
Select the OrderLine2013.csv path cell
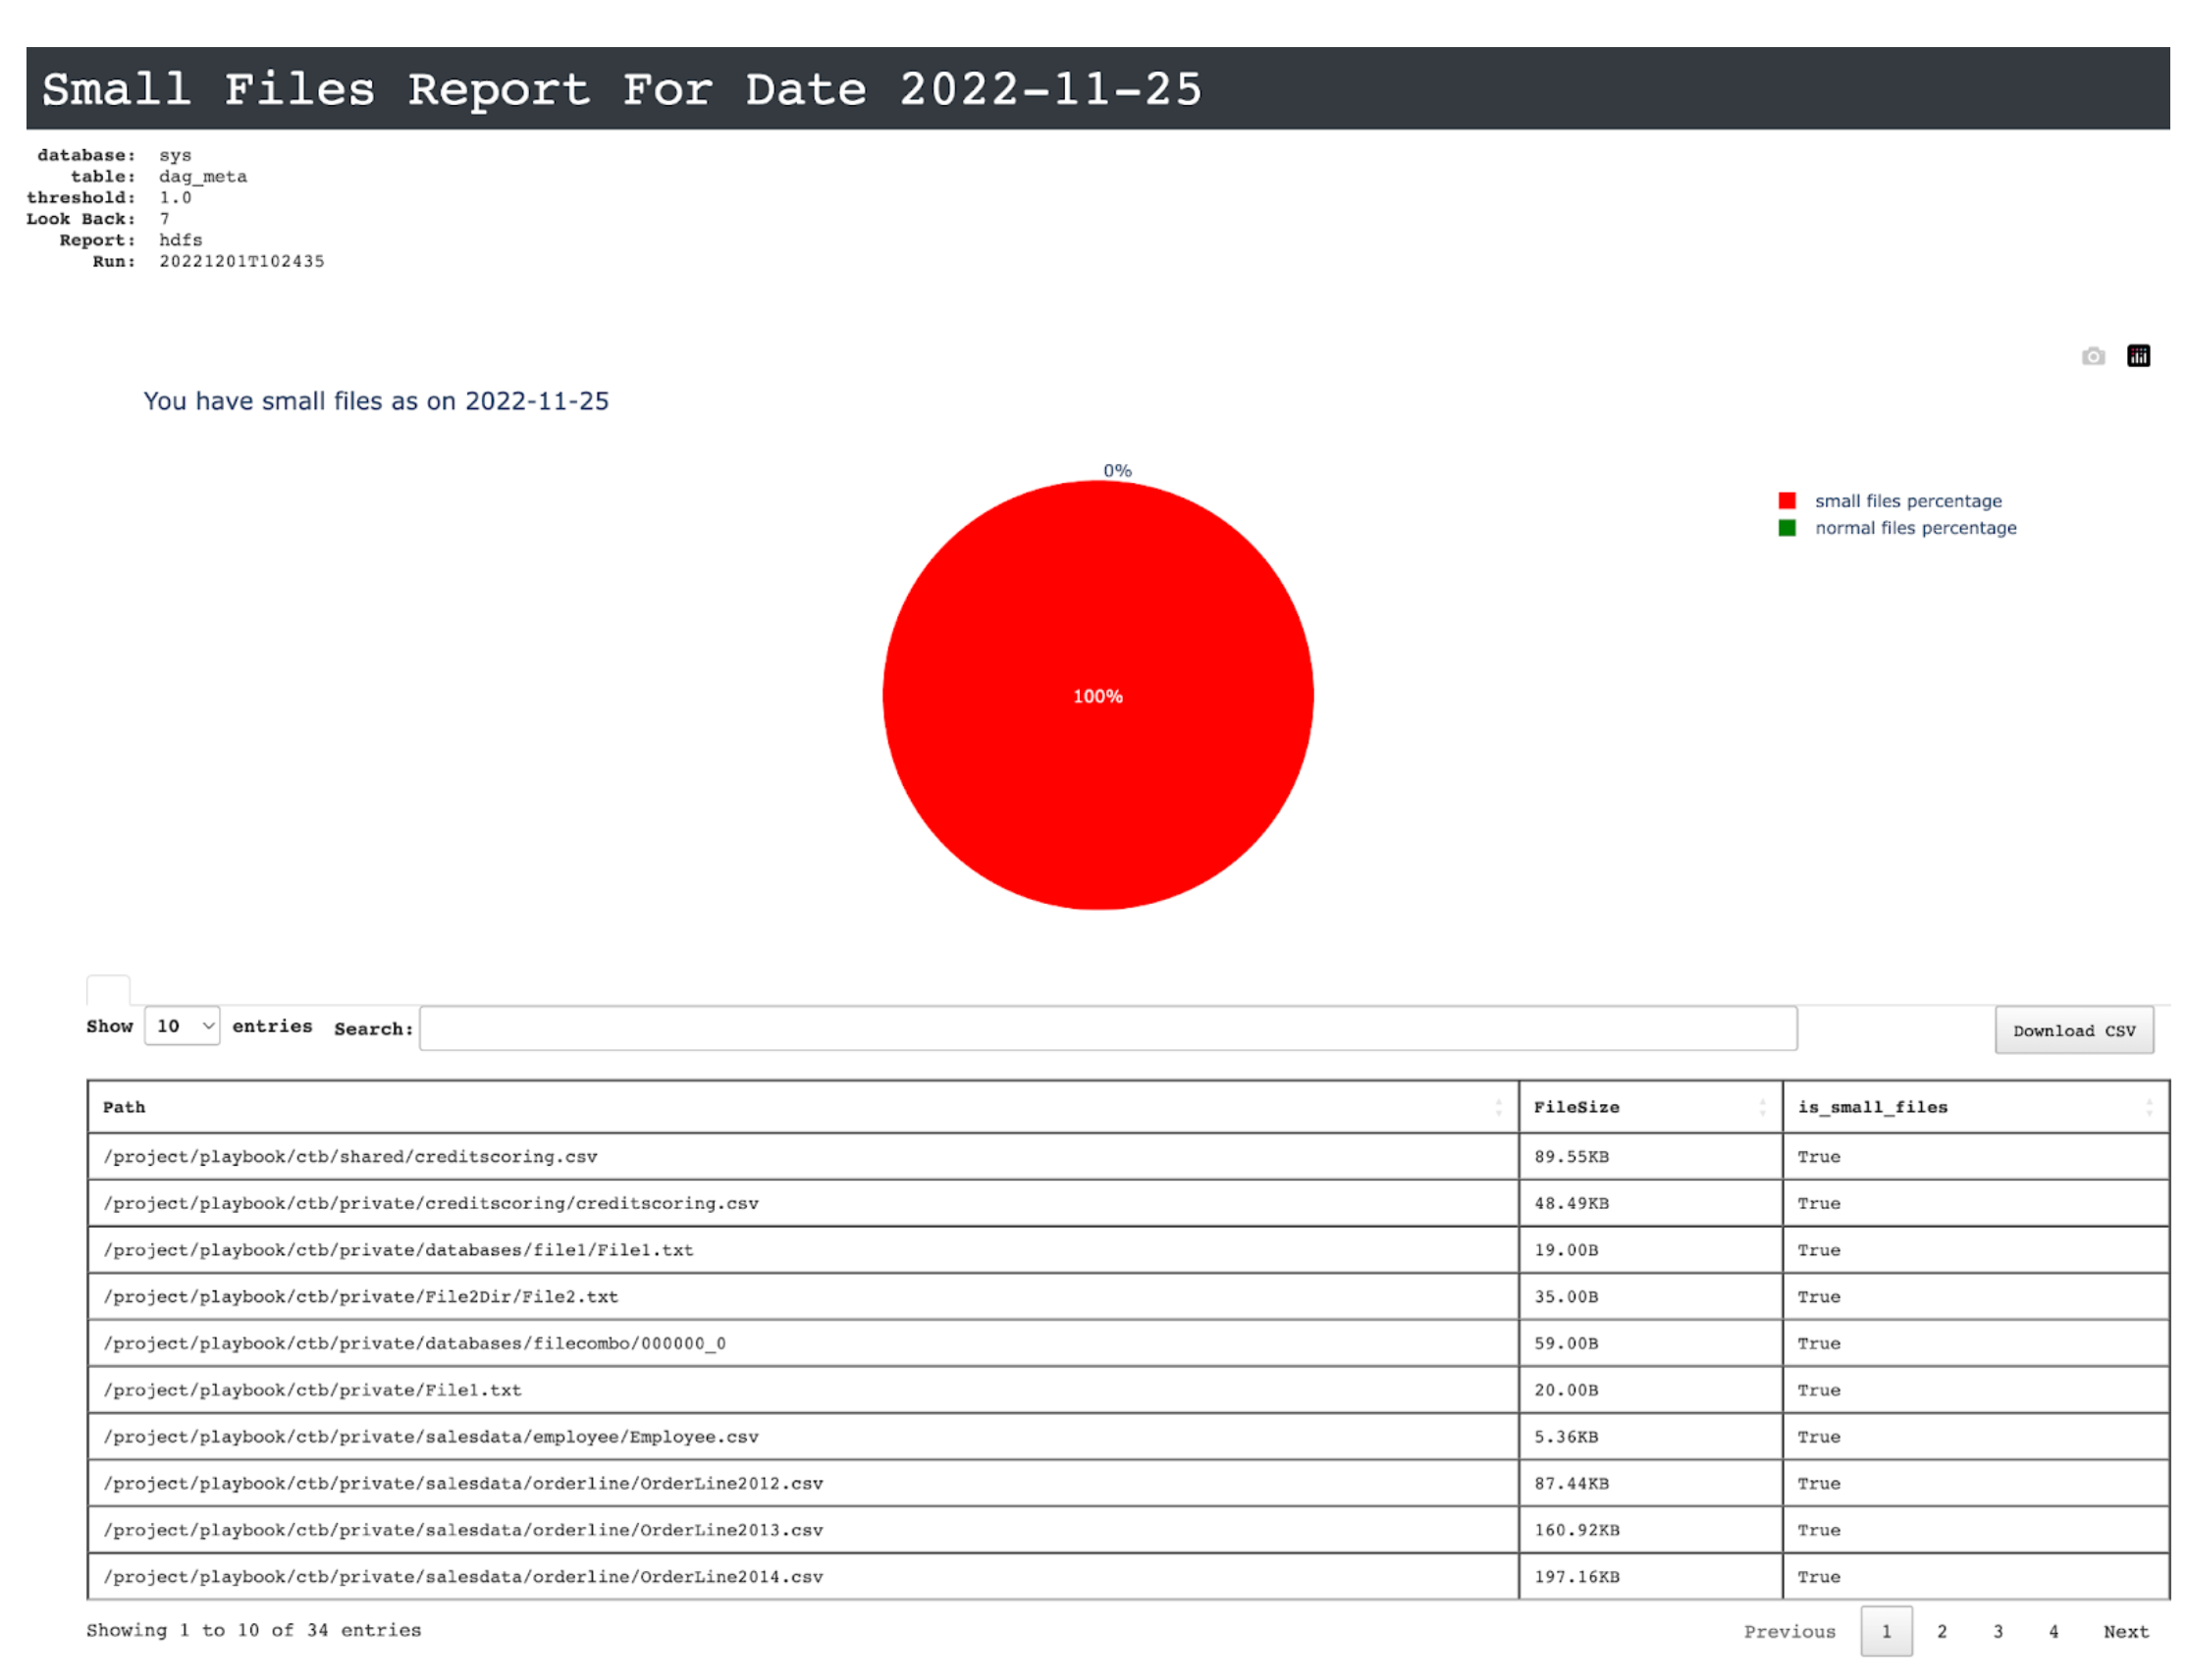802,1530
